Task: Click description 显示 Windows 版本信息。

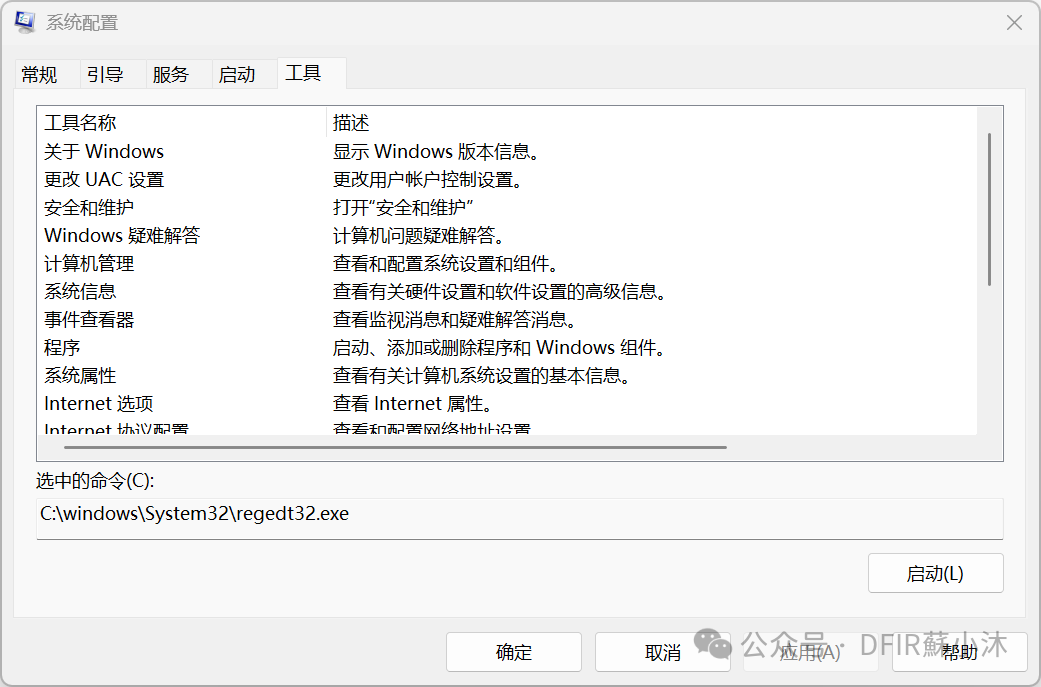Action: point(436,151)
